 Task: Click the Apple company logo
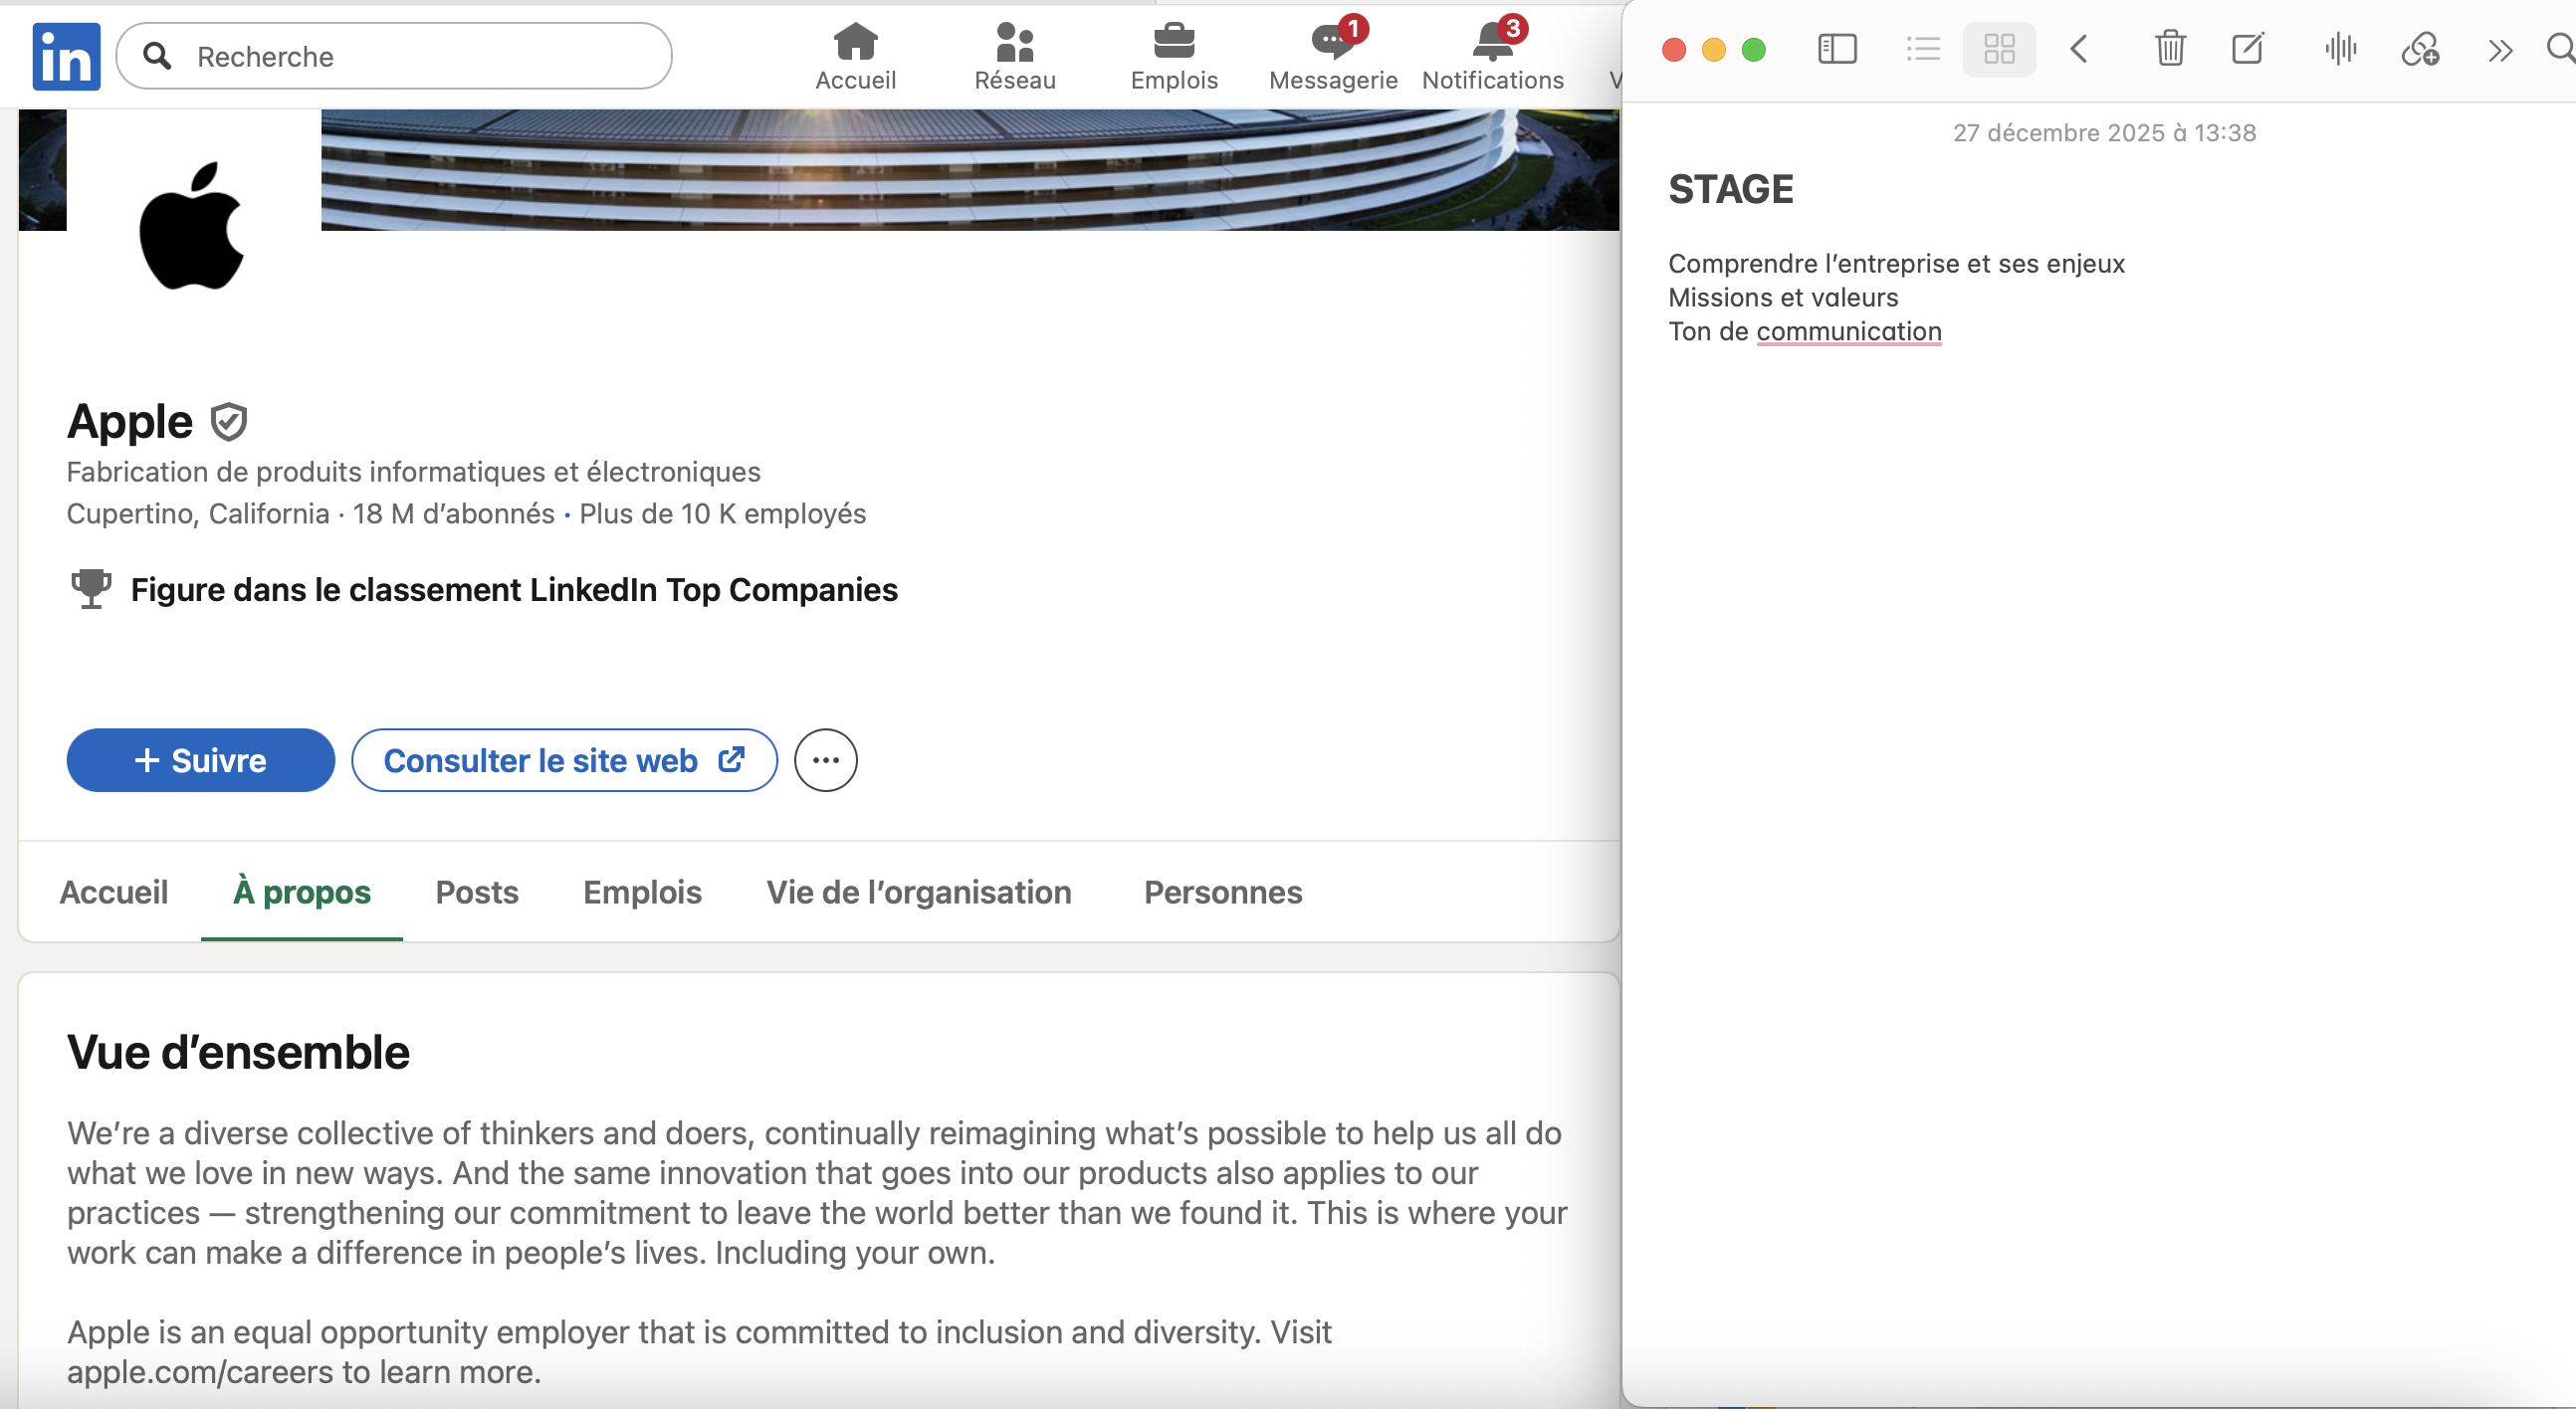click(193, 226)
